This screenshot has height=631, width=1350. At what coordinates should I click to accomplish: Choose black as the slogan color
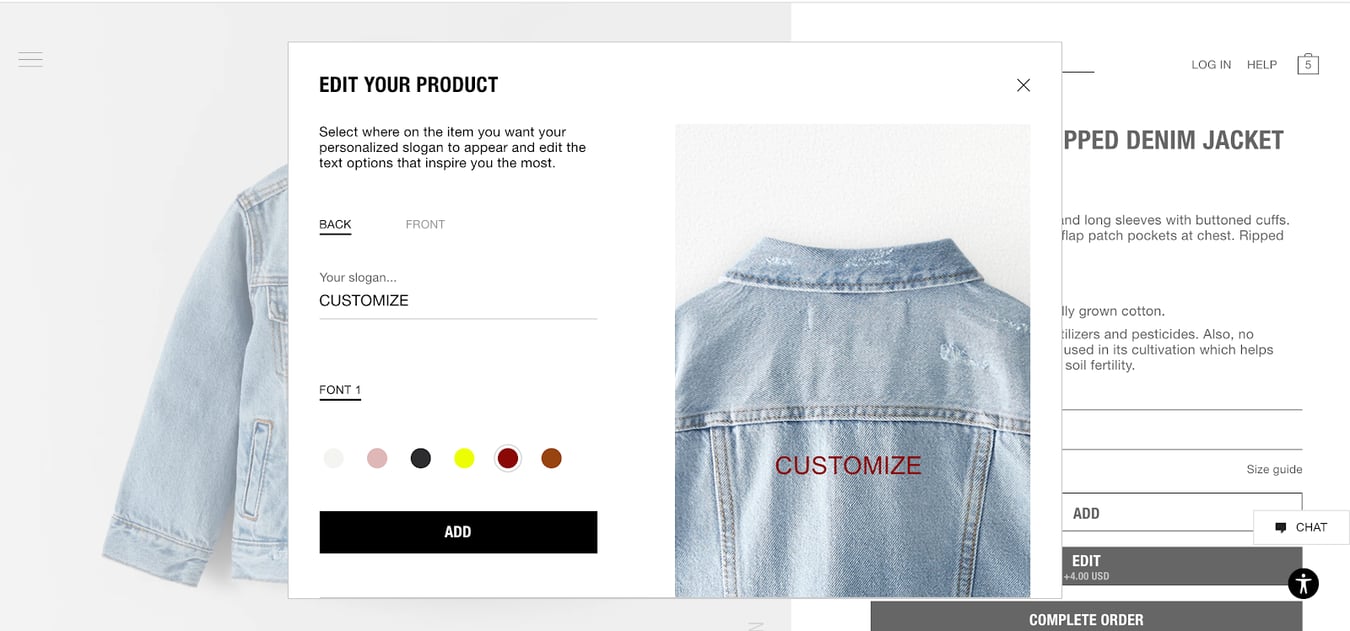tap(420, 458)
